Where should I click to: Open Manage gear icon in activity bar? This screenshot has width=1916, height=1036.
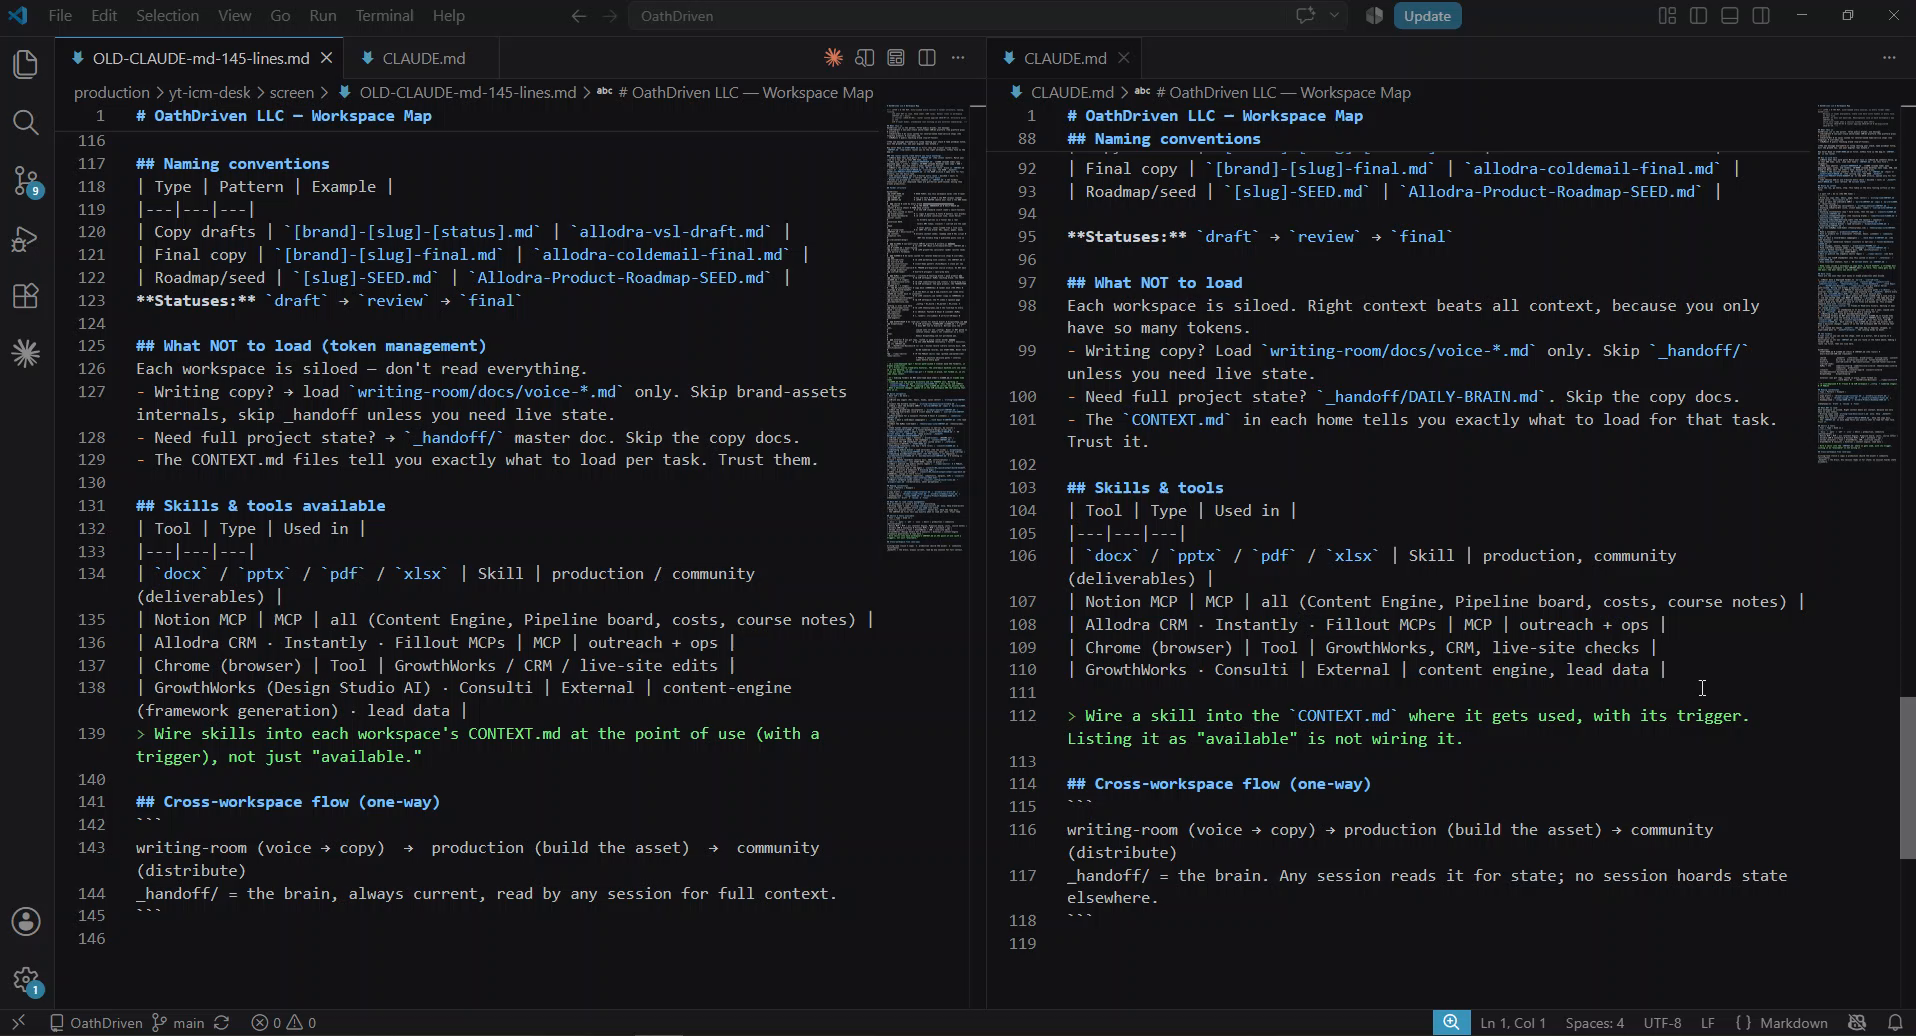point(26,980)
